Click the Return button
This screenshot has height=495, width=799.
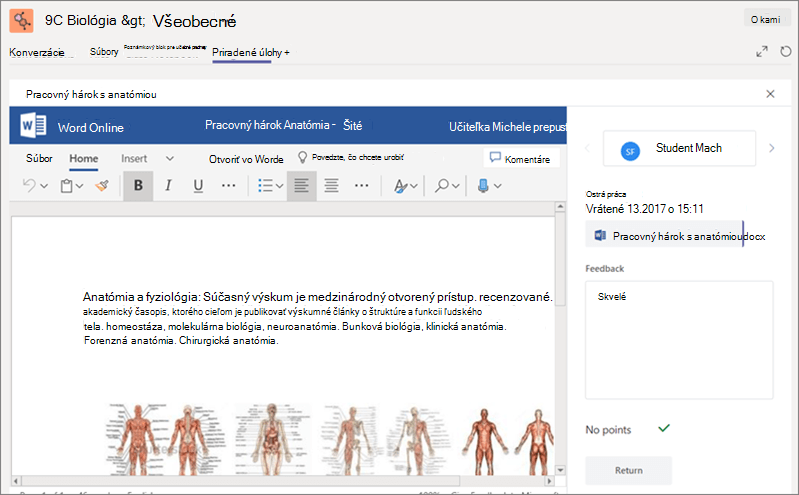coord(628,470)
